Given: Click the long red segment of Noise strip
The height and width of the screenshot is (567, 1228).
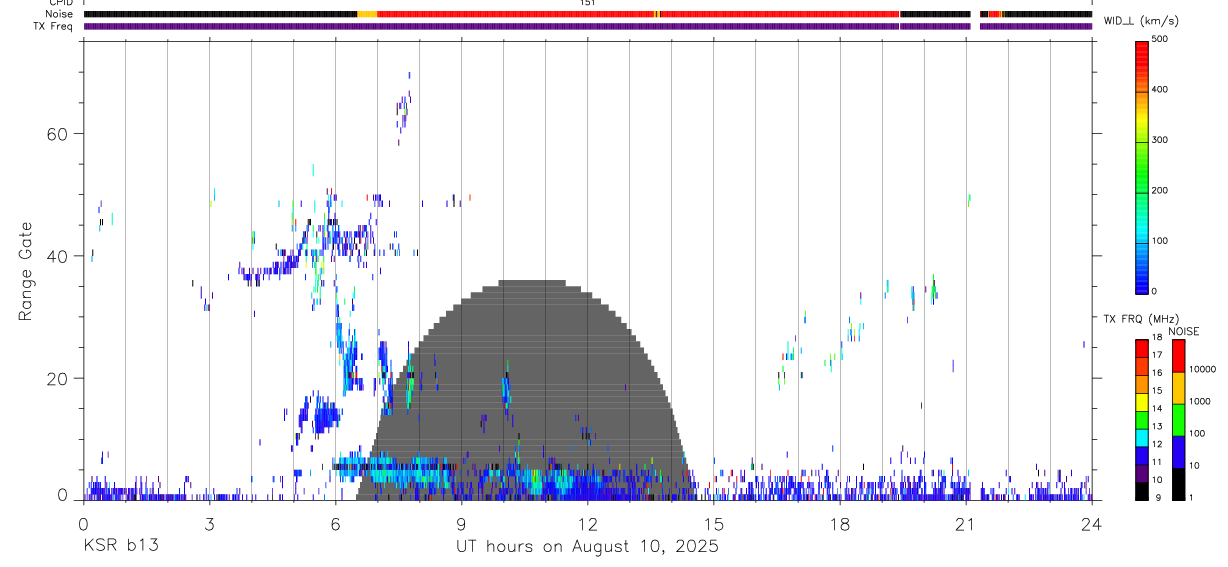Looking at the screenshot, I should tap(515, 14).
